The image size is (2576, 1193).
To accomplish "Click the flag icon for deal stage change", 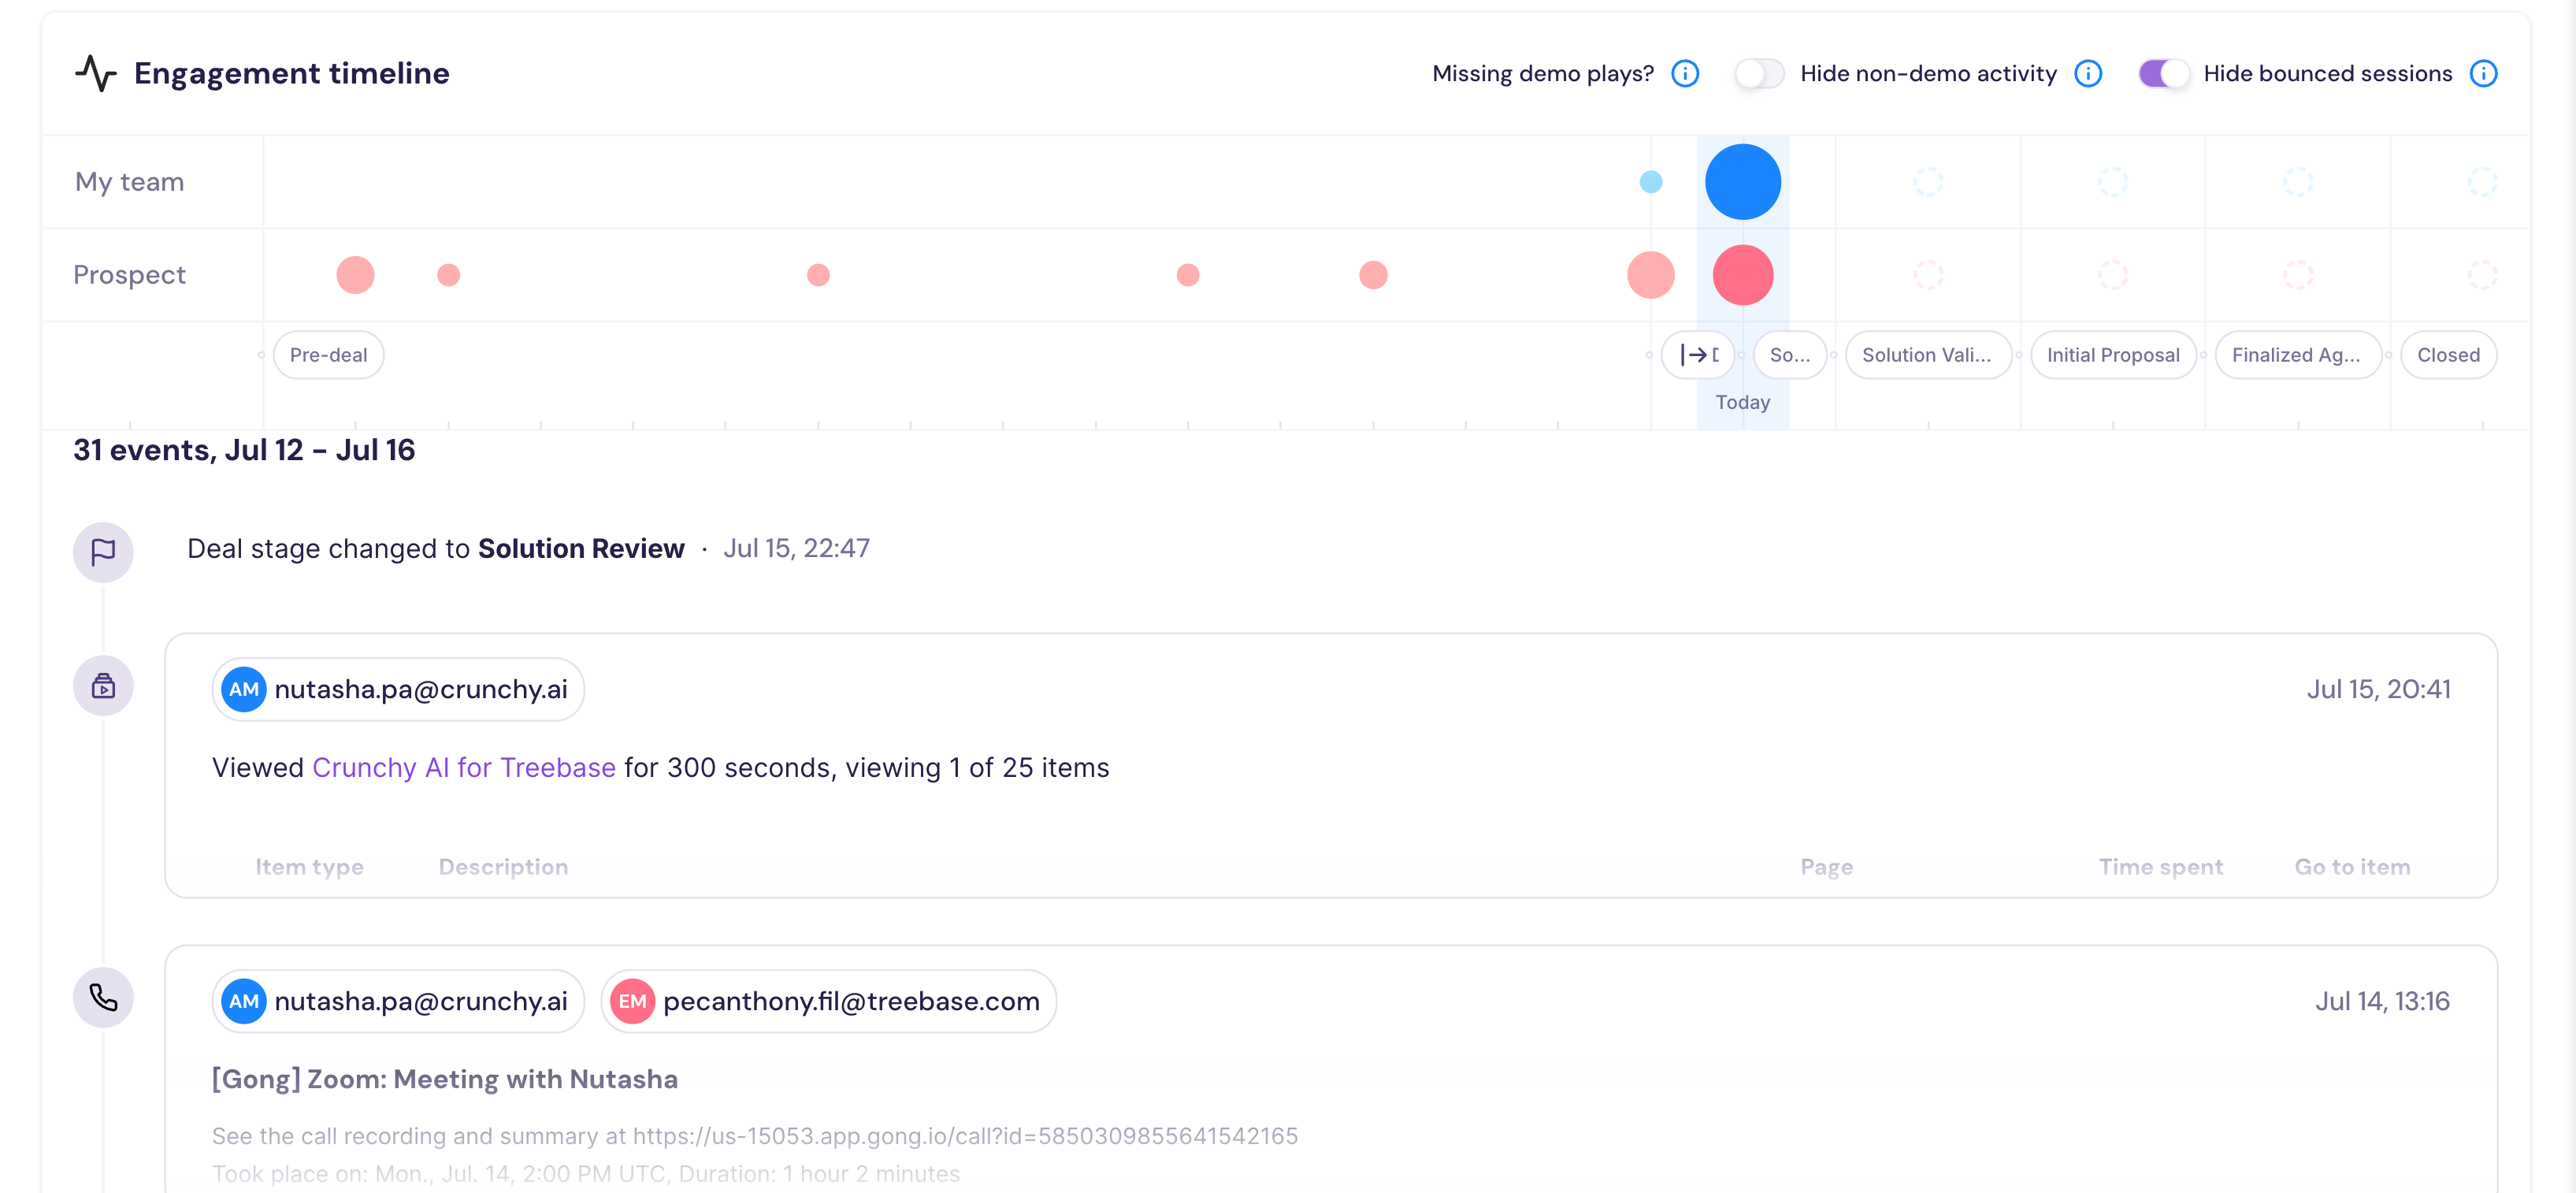I will (x=103, y=552).
